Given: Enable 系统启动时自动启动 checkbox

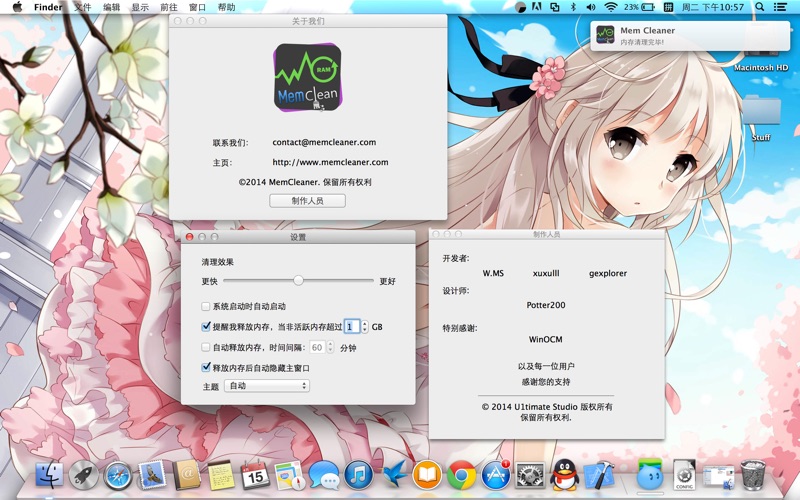Looking at the screenshot, I should pos(206,306).
